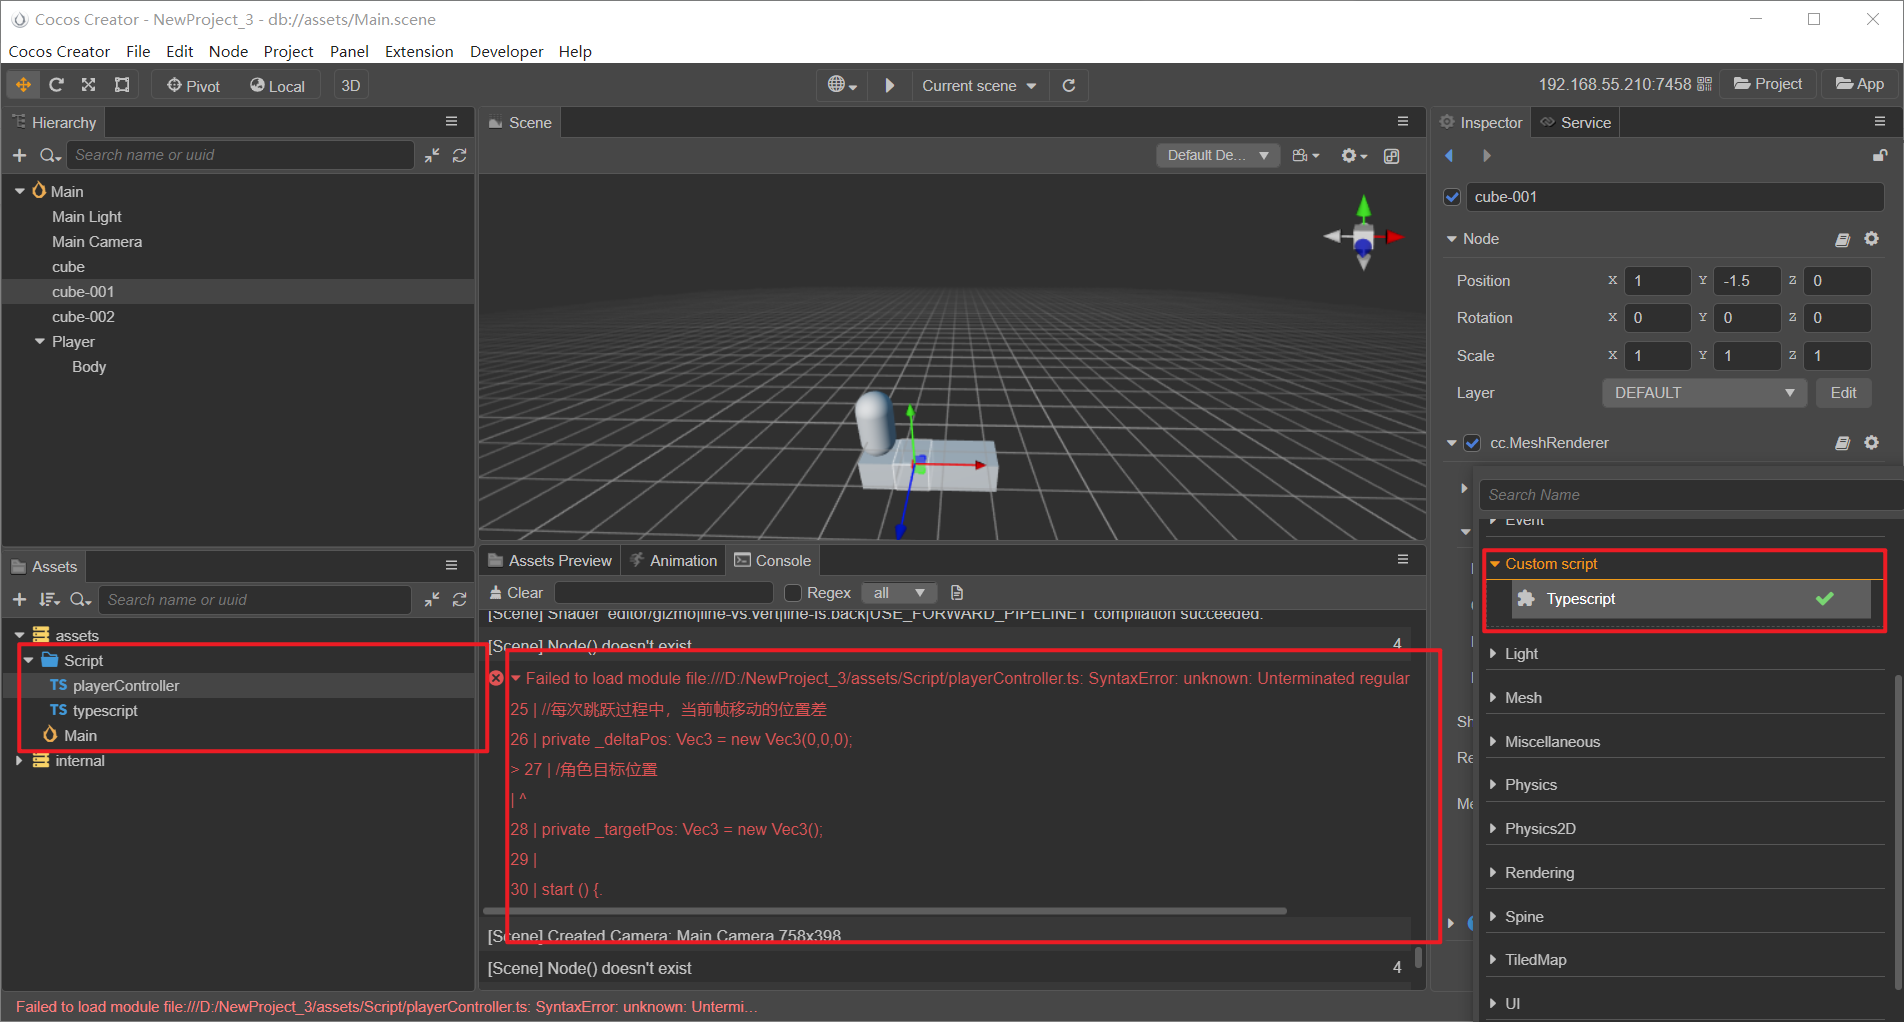Viewport: 1904px width, 1022px height.
Task: Collapse all nodes in Hierarchy
Action: coord(432,155)
